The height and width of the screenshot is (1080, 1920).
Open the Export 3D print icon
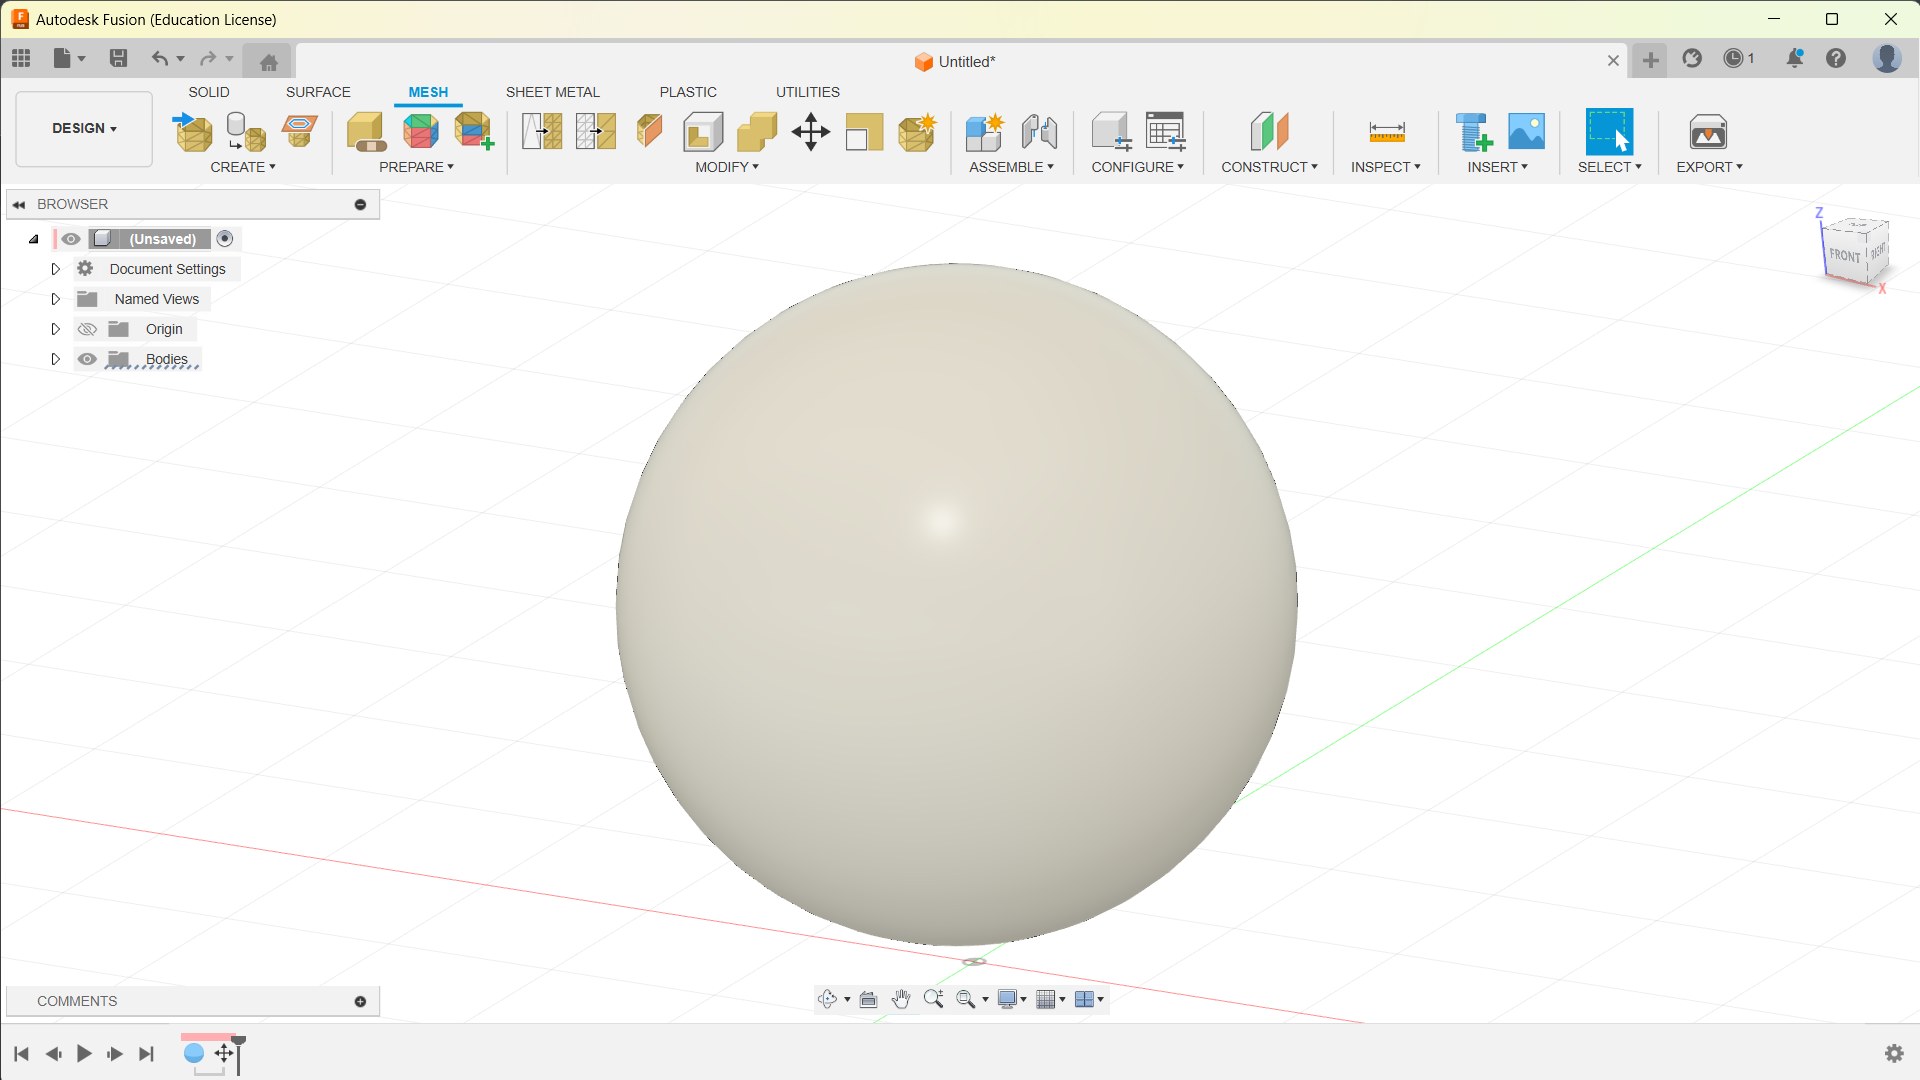[1707, 131]
